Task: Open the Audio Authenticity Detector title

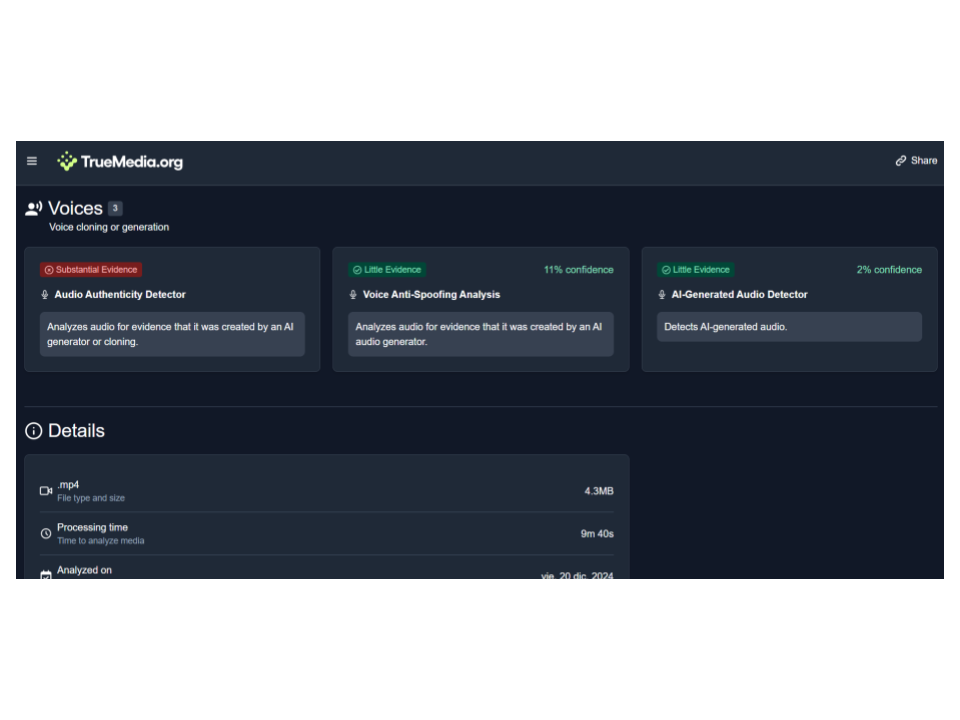Action: (120, 295)
